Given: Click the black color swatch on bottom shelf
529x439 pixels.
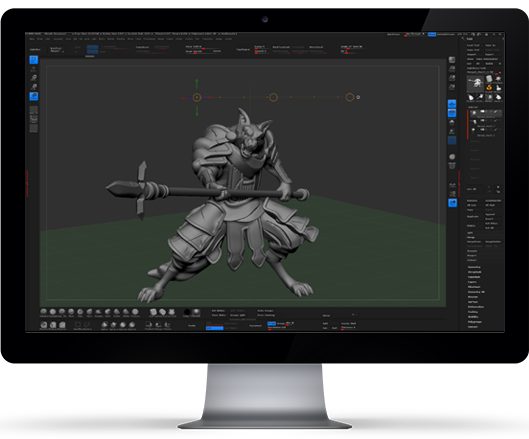Looking at the screenshot, I should [187, 312].
